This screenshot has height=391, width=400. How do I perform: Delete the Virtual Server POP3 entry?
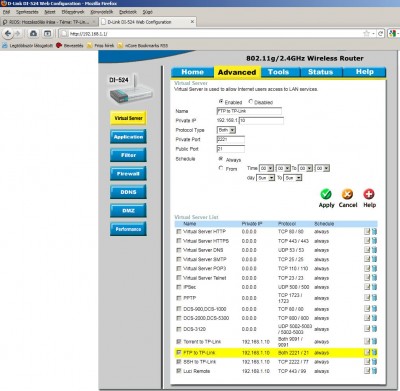[x=374, y=268]
